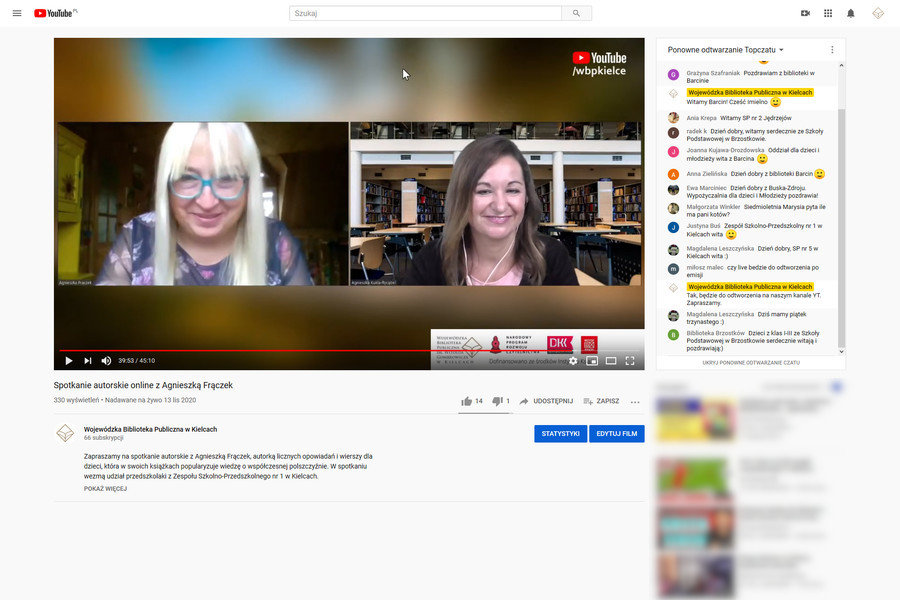
Task: Open player settings gear
Action: [x=573, y=360]
